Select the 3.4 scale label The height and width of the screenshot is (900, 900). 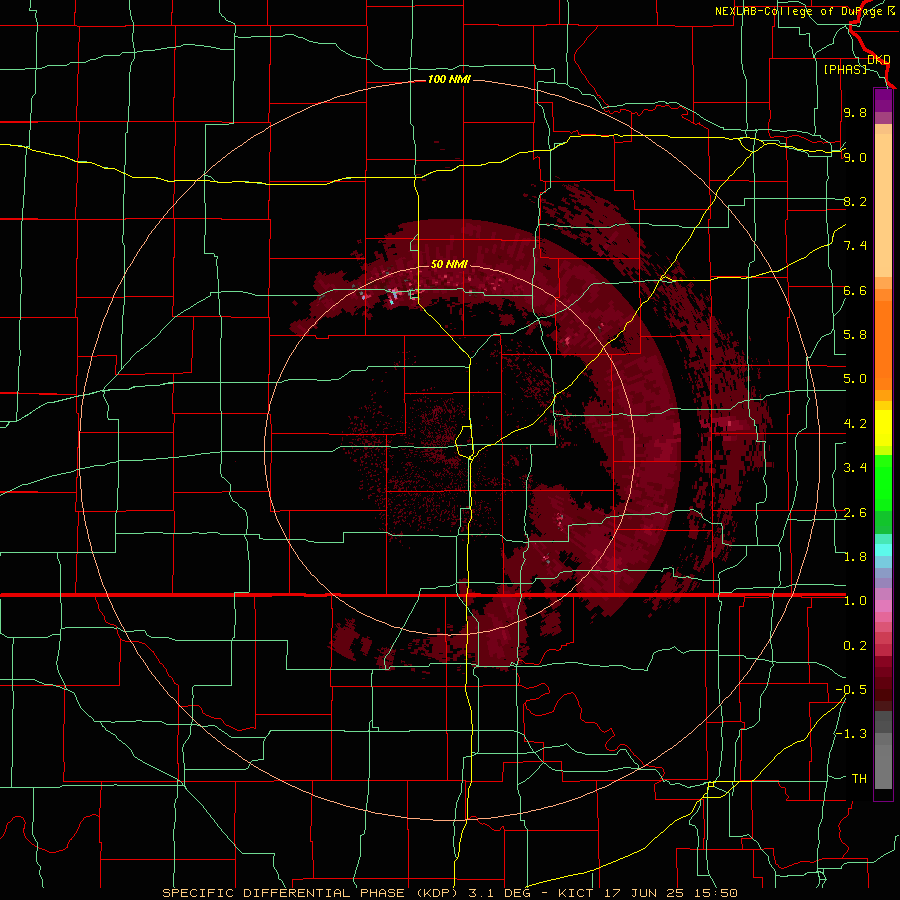855,468
